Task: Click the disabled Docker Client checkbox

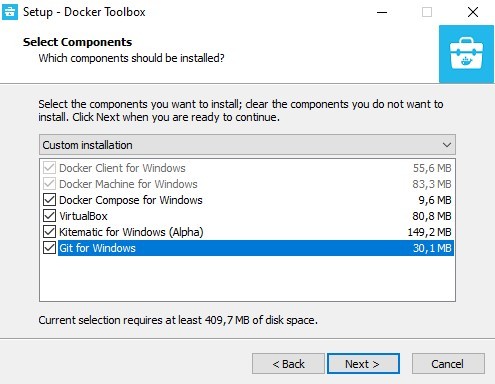Action: coord(49,168)
